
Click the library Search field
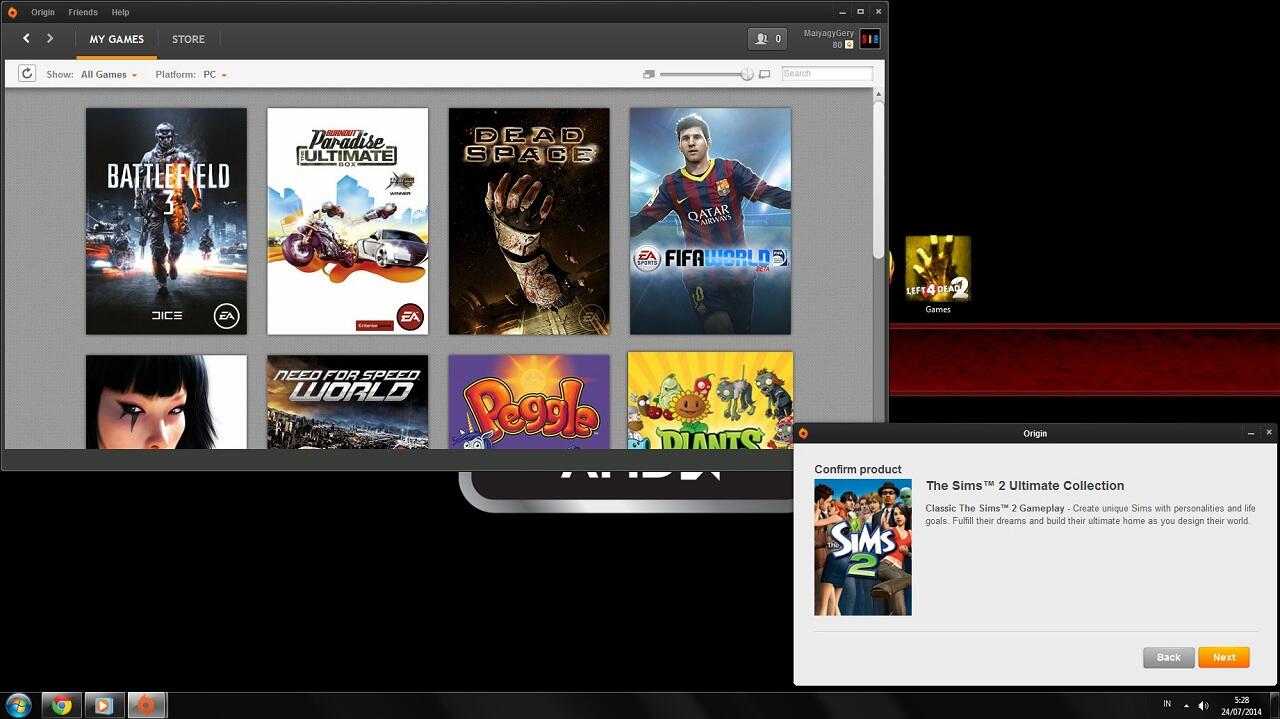(x=827, y=73)
